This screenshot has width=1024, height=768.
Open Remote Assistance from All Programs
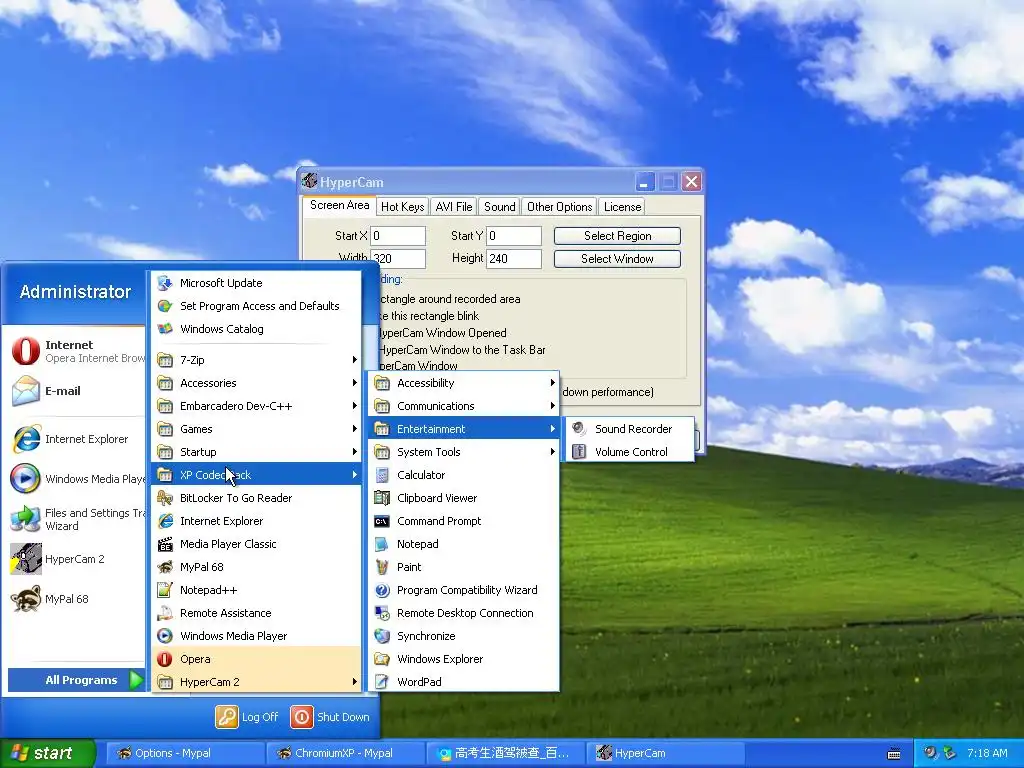coord(257,613)
